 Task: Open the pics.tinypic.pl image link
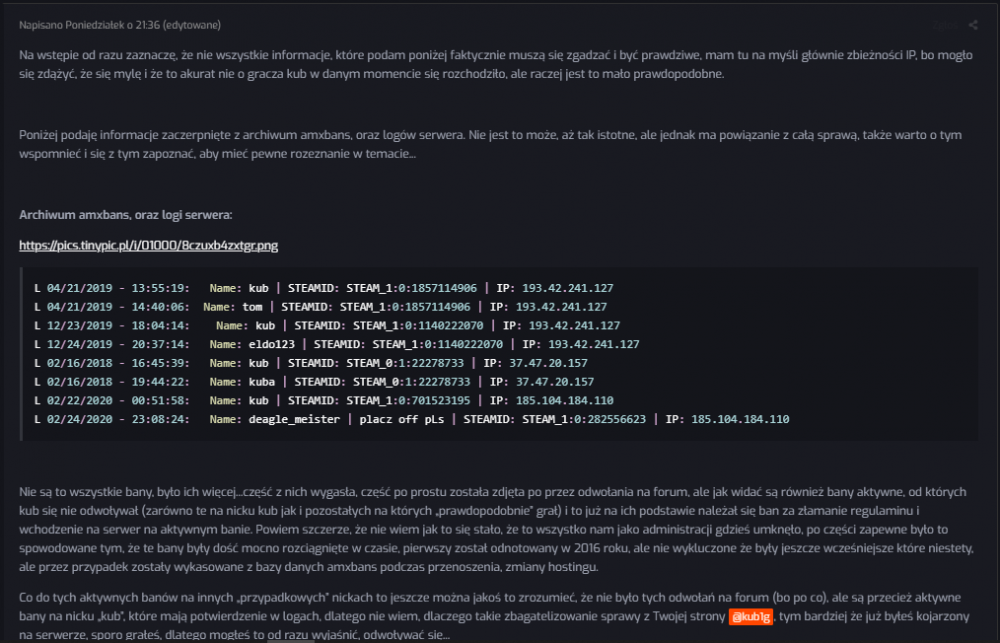coord(149,246)
